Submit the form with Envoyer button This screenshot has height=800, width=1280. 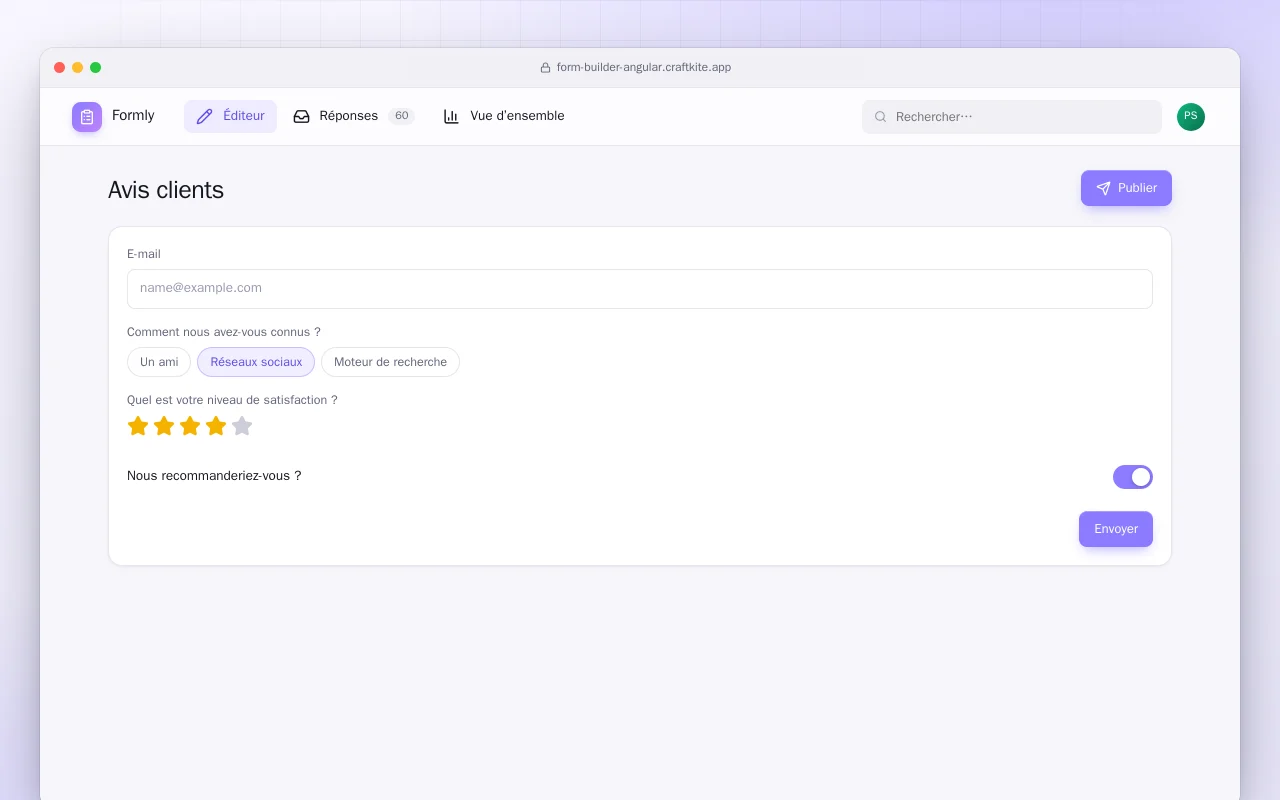1116,529
